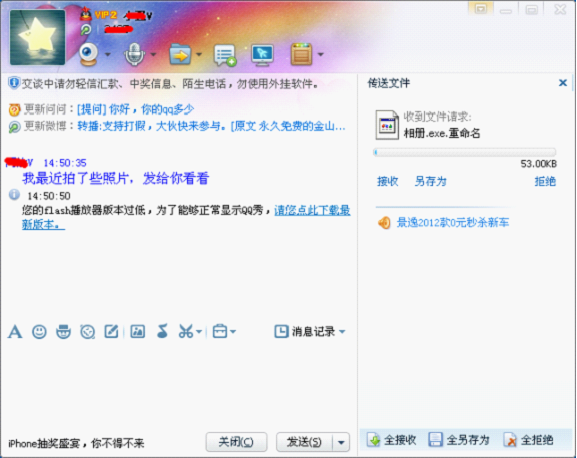Click the microblog icon under the nickname

(x=86, y=29)
